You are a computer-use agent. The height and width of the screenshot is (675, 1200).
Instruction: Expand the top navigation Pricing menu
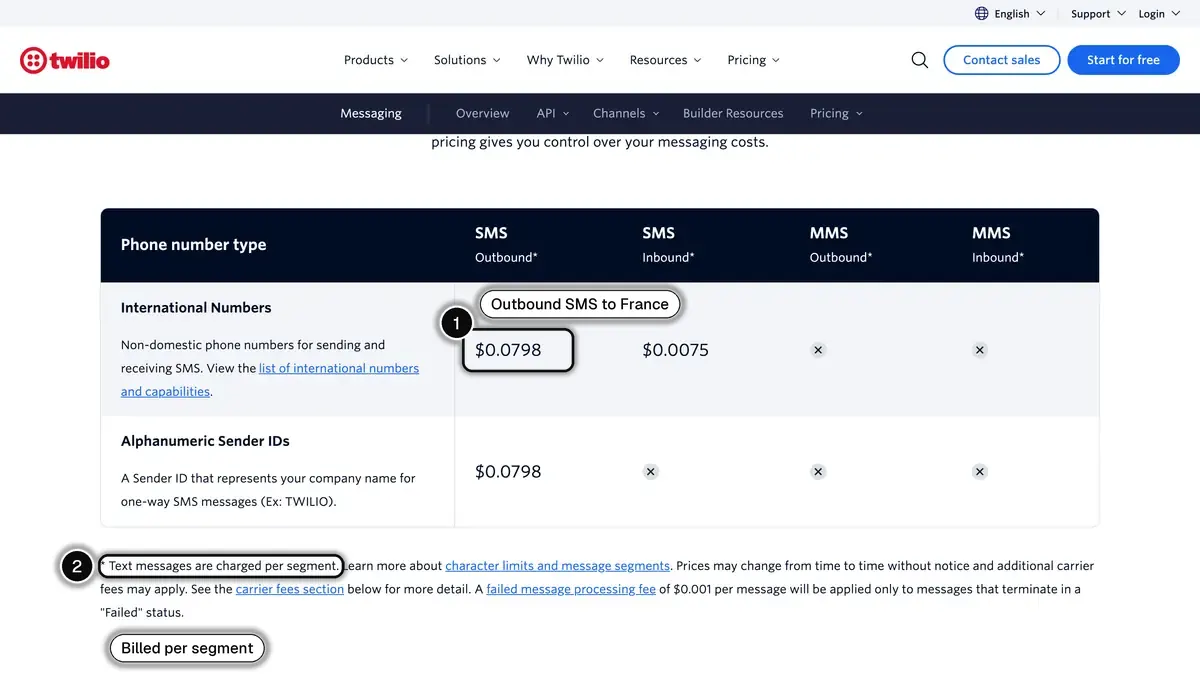click(753, 60)
